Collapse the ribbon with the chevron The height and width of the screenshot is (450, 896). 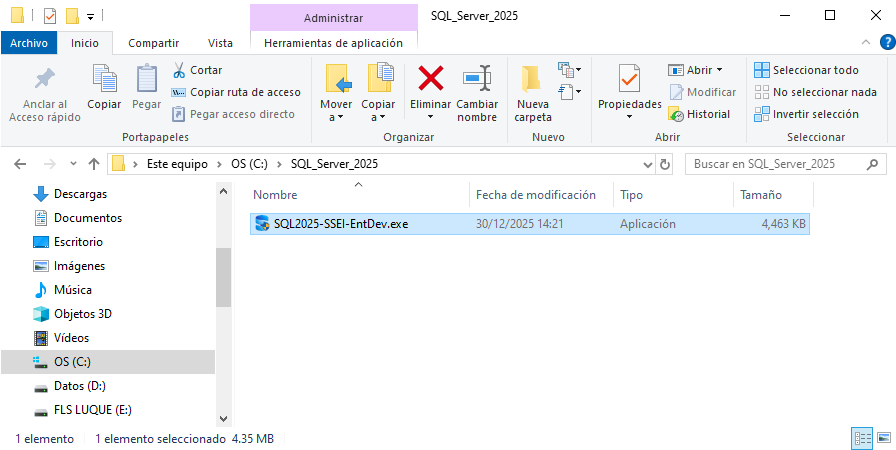pyautogui.click(x=866, y=42)
